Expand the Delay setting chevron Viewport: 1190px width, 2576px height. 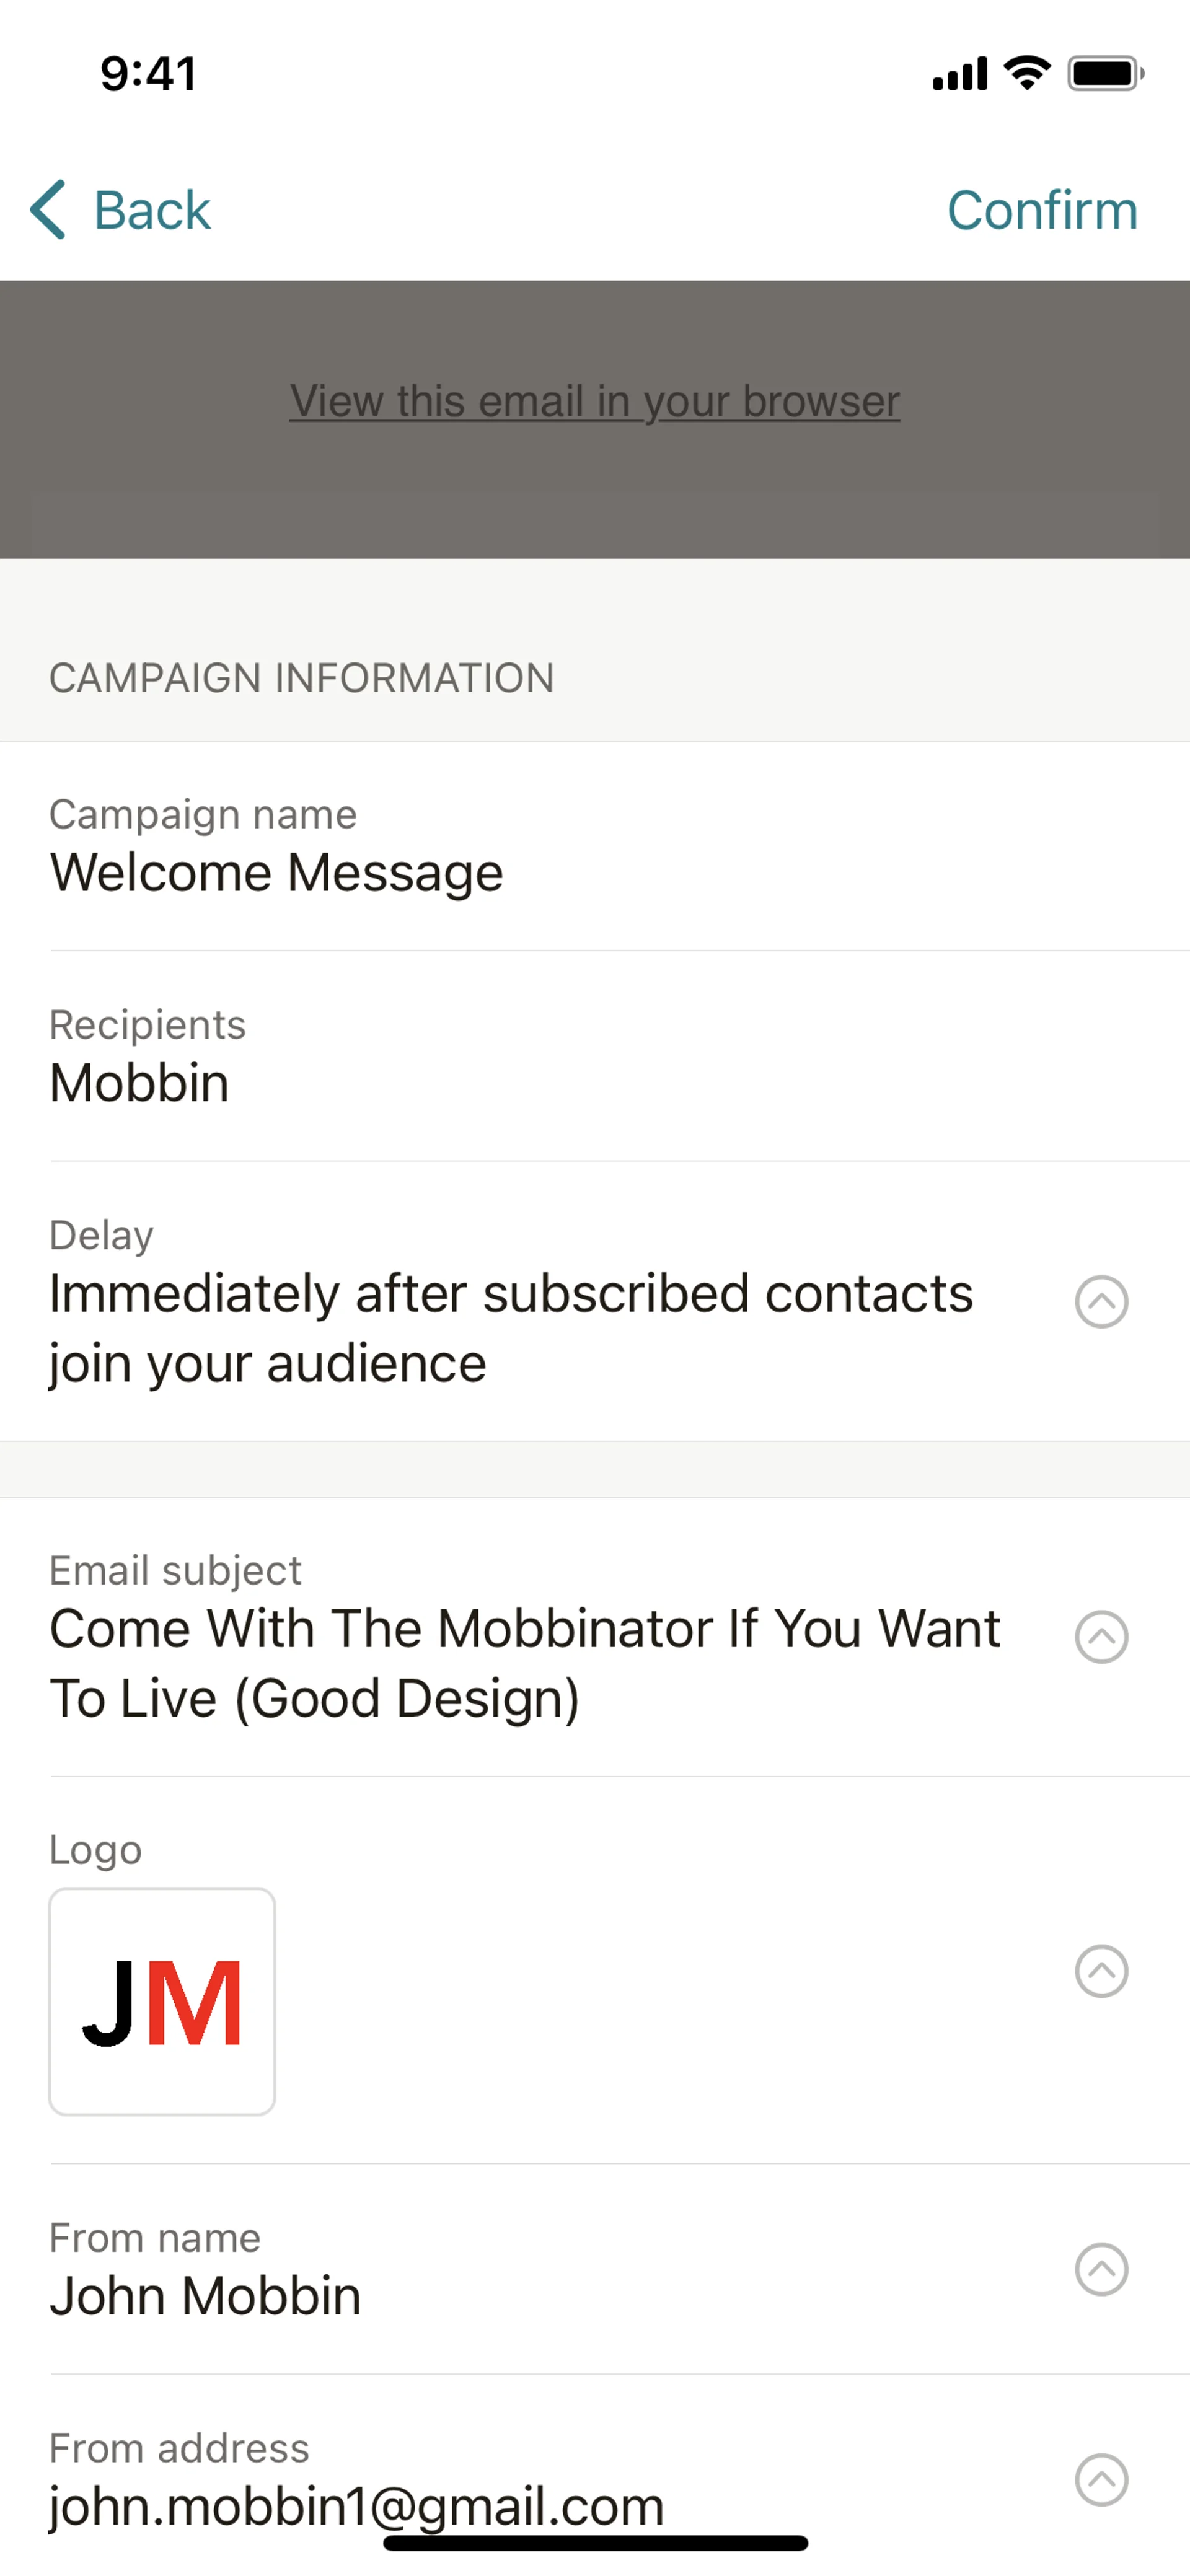click(1101, 1302)
